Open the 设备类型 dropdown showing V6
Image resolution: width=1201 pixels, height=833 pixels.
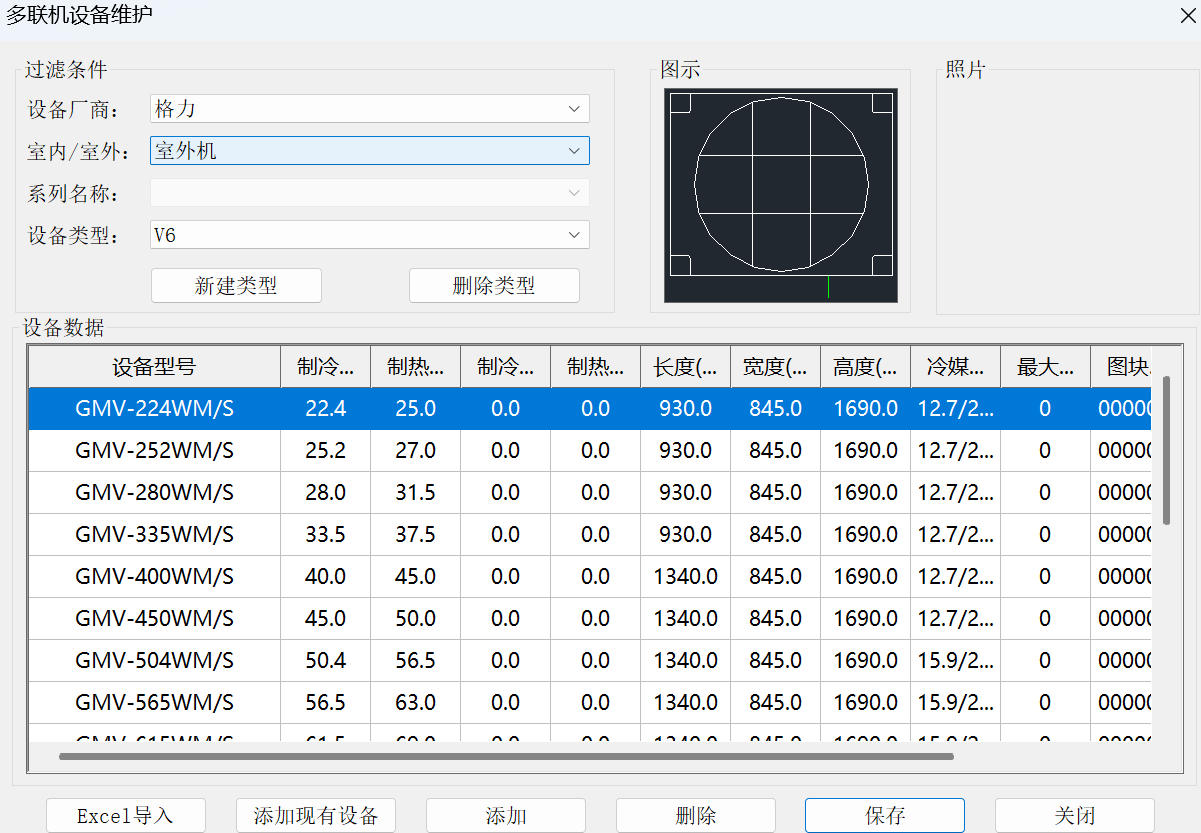[x=370, y=235]
